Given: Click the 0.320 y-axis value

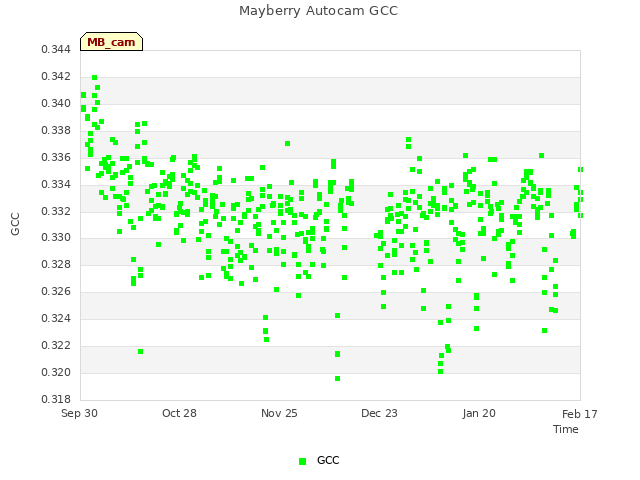Looking at the screenshot, I should coord(56,372).
